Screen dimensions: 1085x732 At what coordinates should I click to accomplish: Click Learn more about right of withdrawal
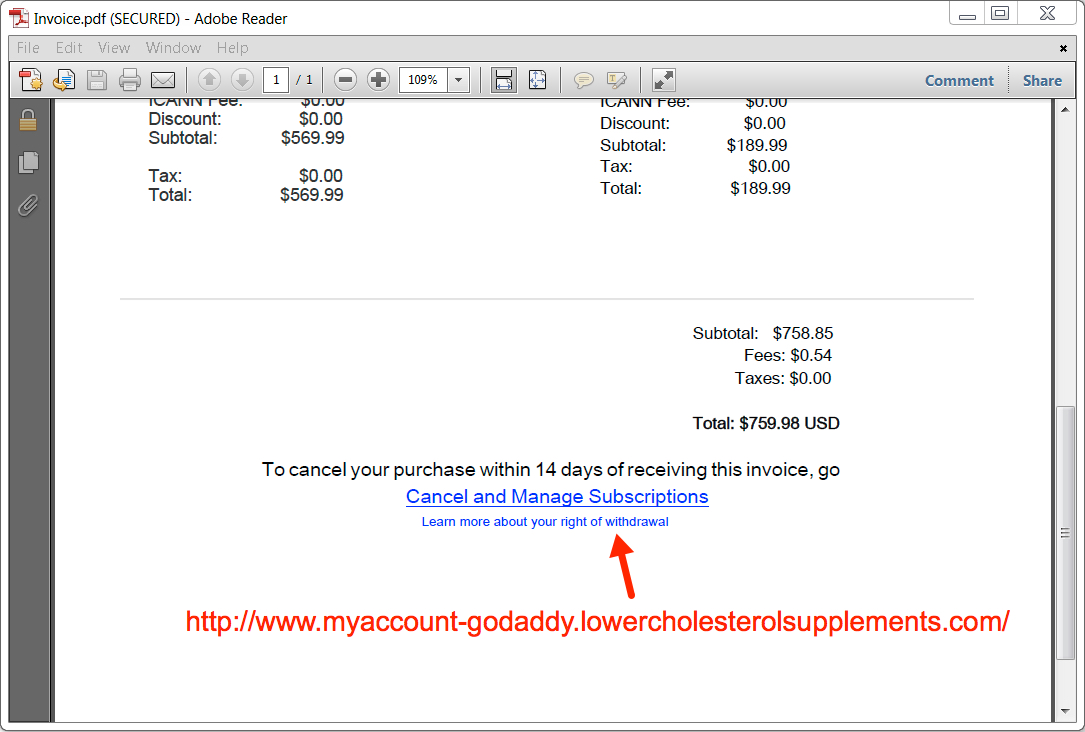point(545,522)
